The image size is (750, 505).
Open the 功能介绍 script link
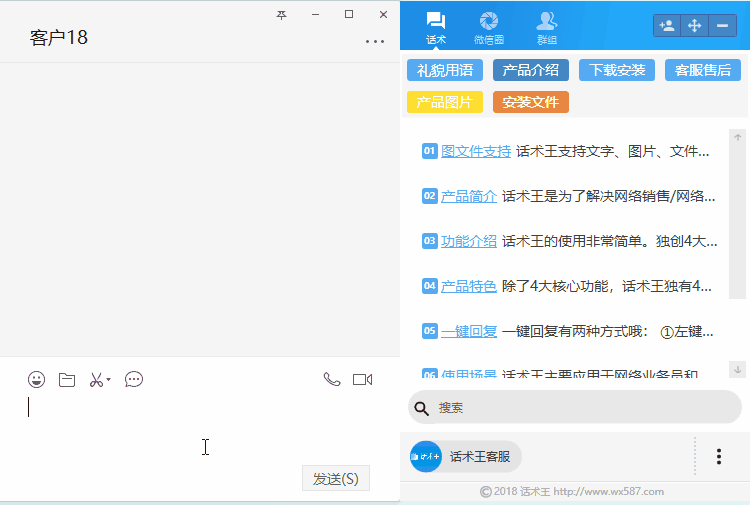tap(469, 241)
